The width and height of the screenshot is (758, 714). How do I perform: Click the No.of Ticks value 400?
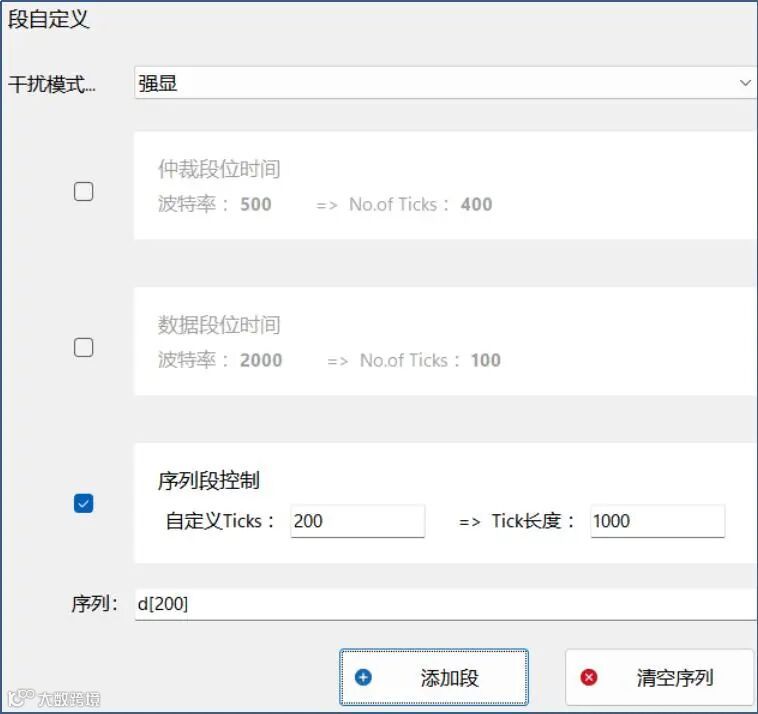click(x=477, y=204)
